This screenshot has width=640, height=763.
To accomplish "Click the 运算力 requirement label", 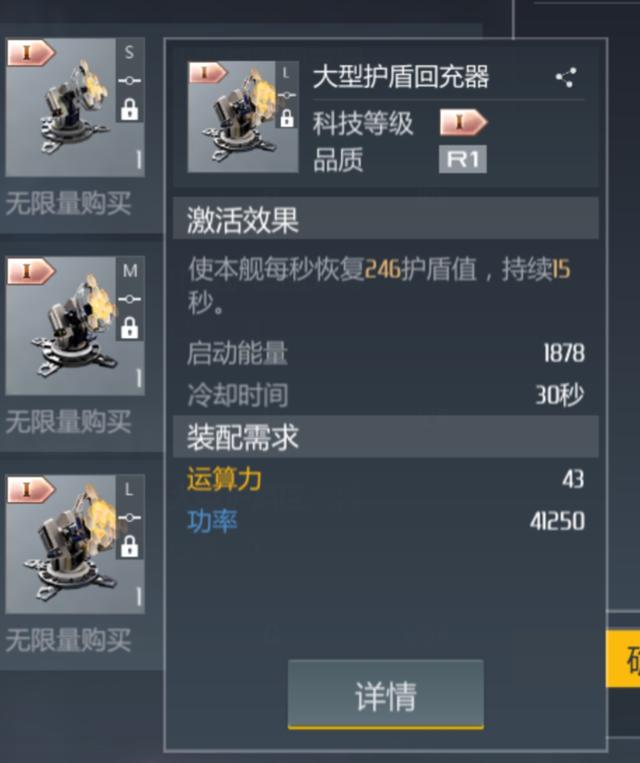I will click(x=224, y=479).
